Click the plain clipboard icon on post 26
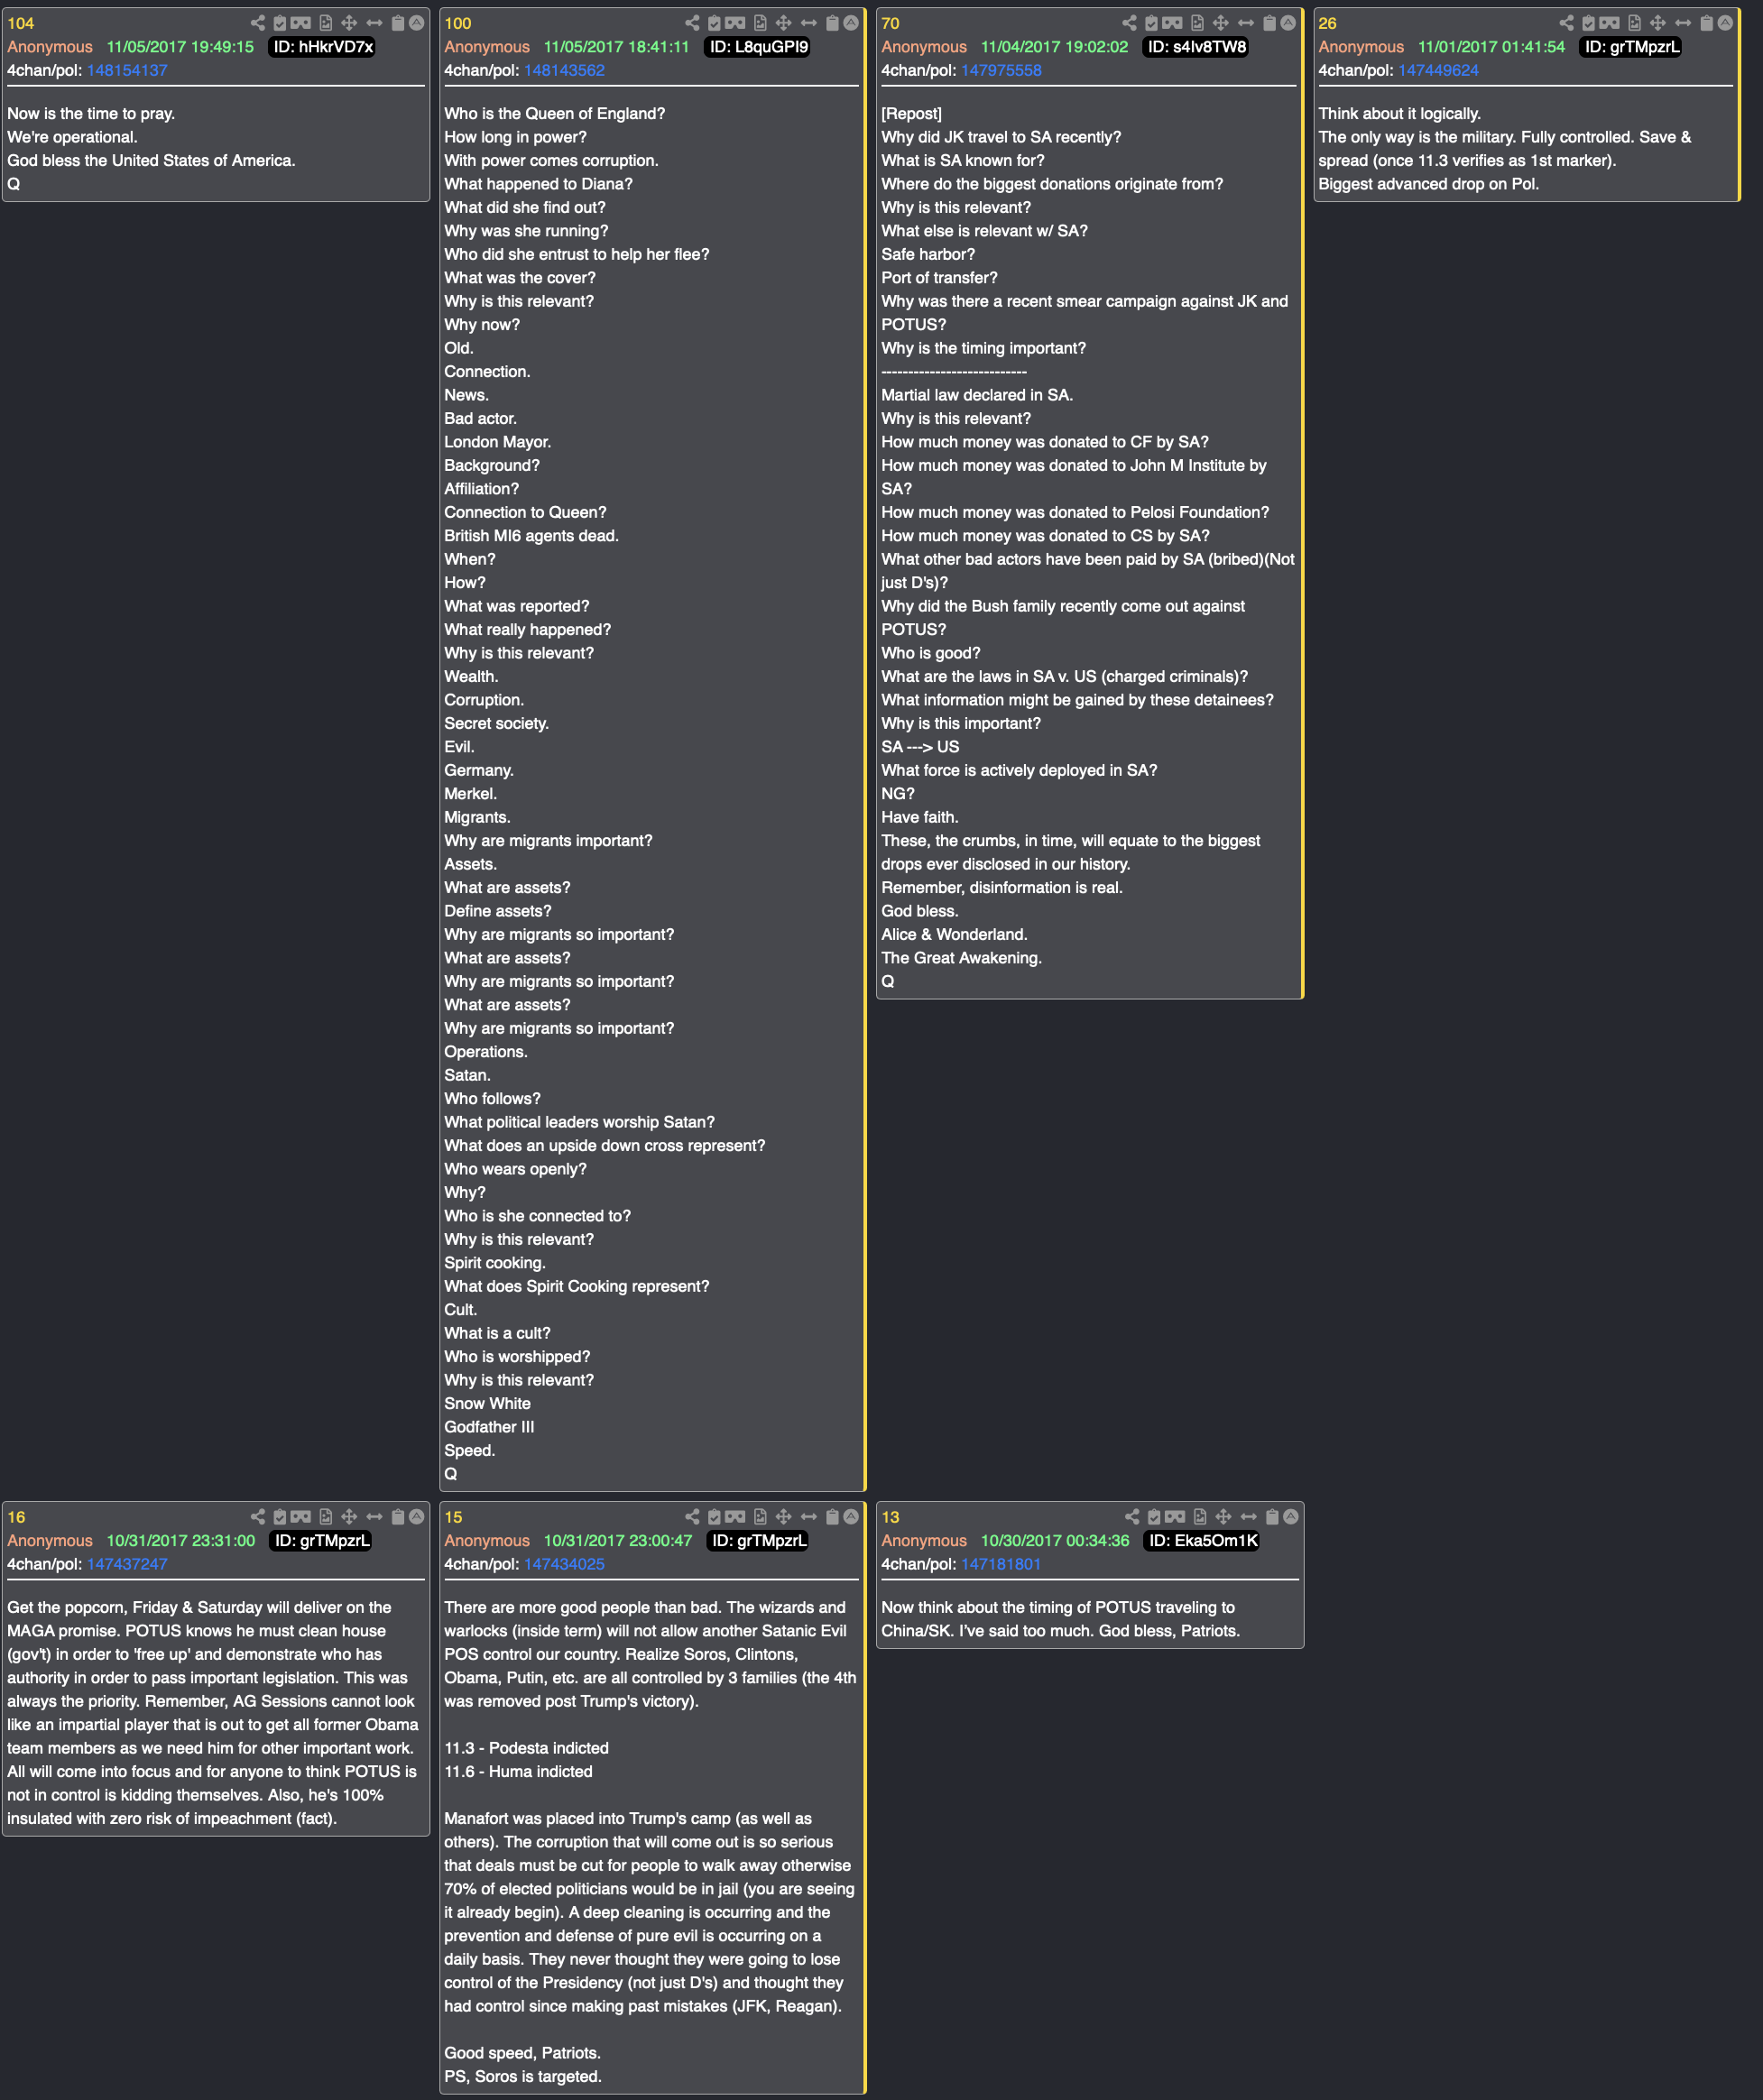1763x2100 pixels. (x=1706, y=23)
